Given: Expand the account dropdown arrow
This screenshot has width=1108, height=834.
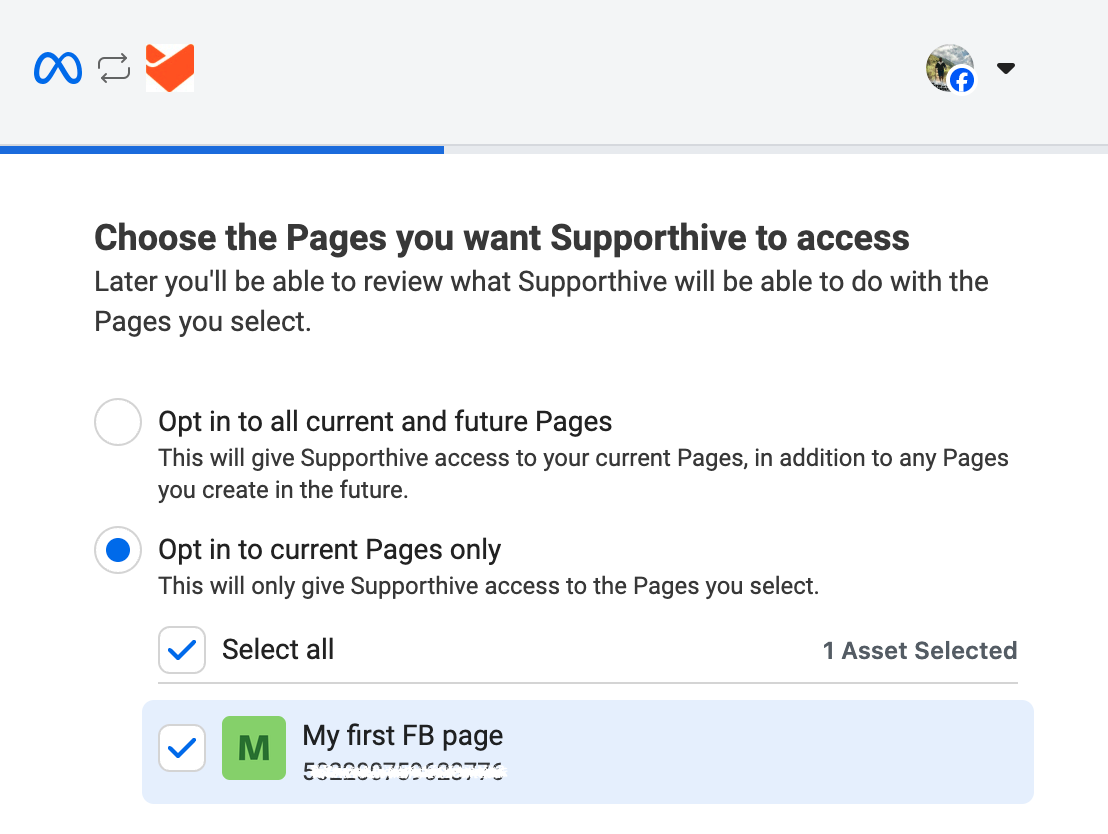Looking at the screenshot, I should pyautogui.click(x=1006, y=68).
